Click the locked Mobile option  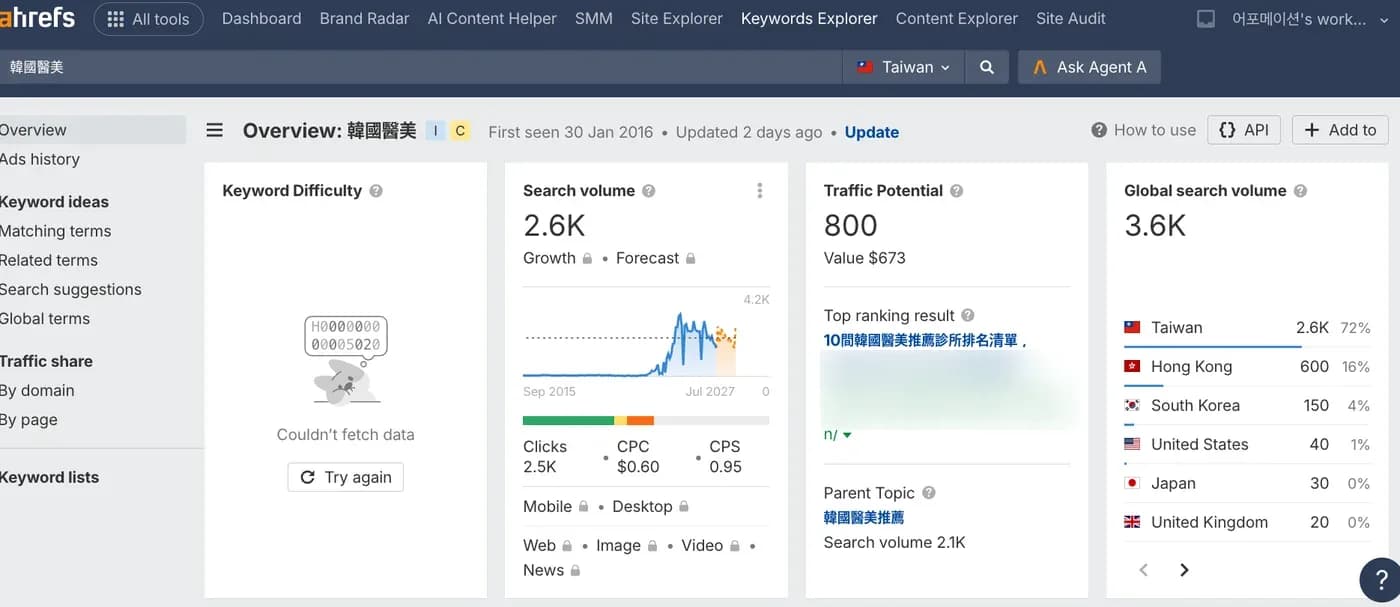click(555, 507)
